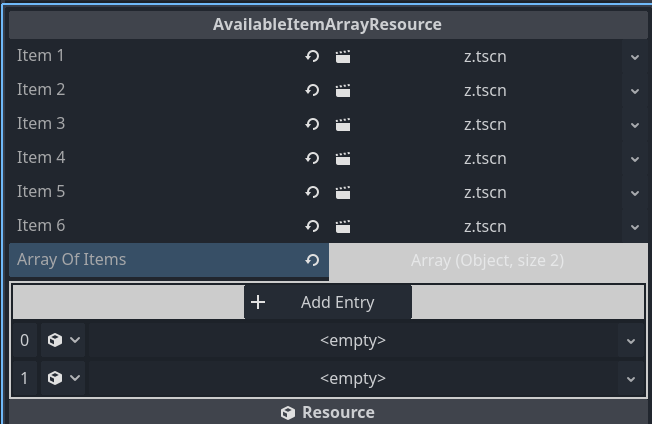Click the AvailableItemArrayResource header
This screenshot has width=652, height=424.
pos(328,25)
